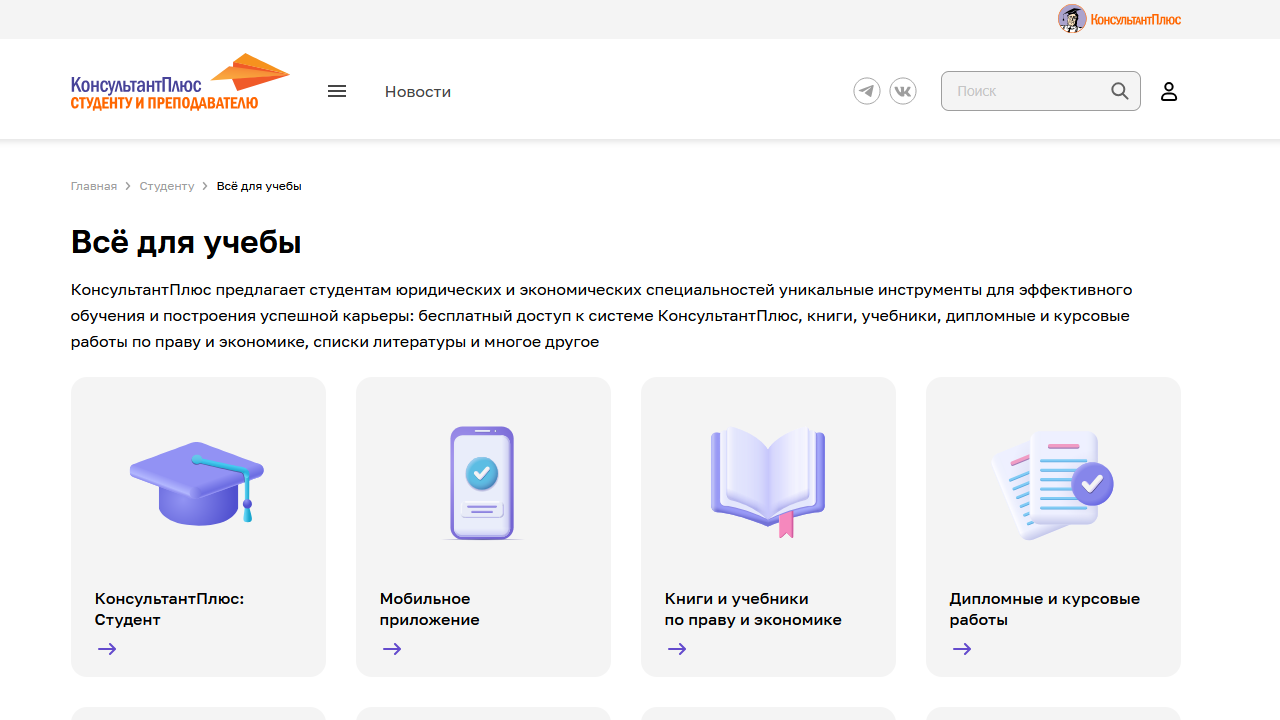Open the VK social media icon

pos(902,91)
